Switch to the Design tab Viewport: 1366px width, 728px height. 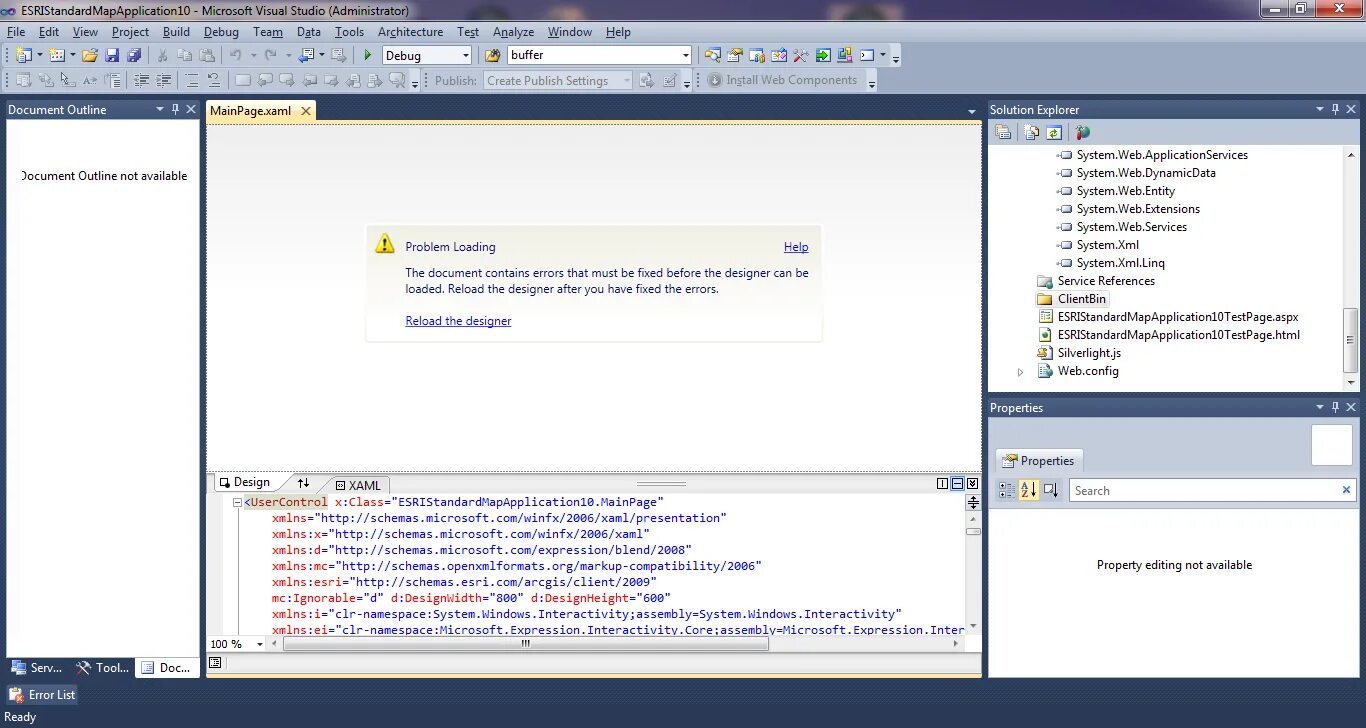(x=246, y=482)
